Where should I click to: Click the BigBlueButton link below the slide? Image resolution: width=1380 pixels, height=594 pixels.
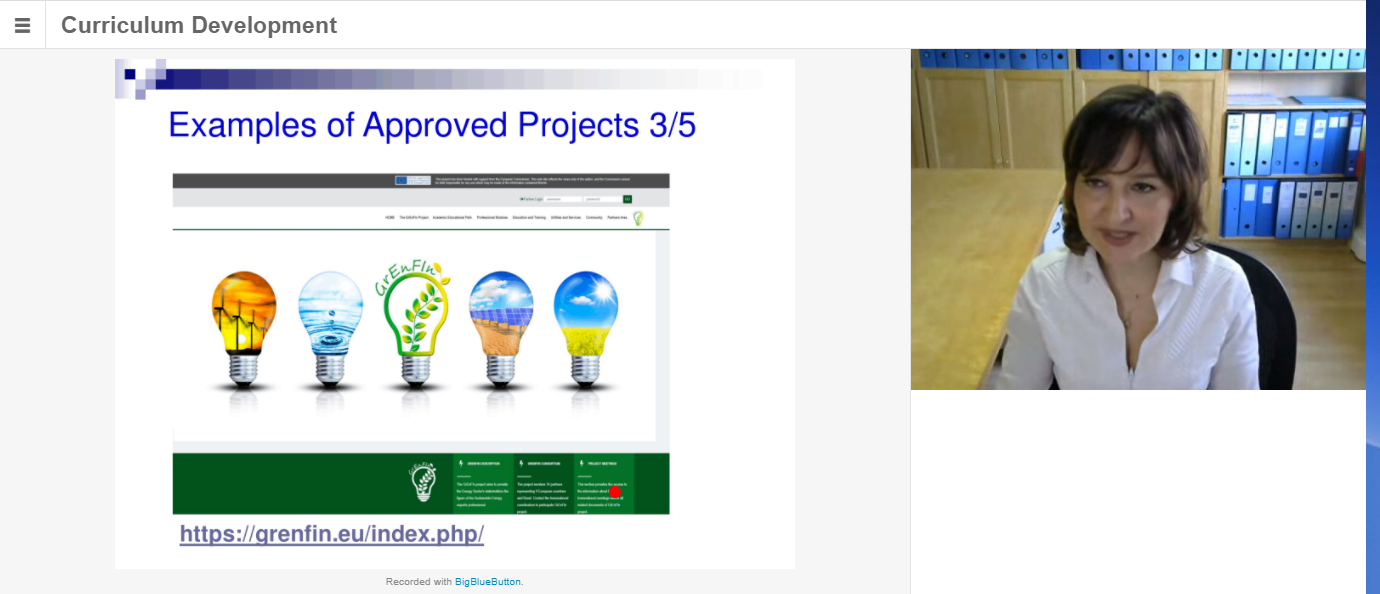click(488, 581)
